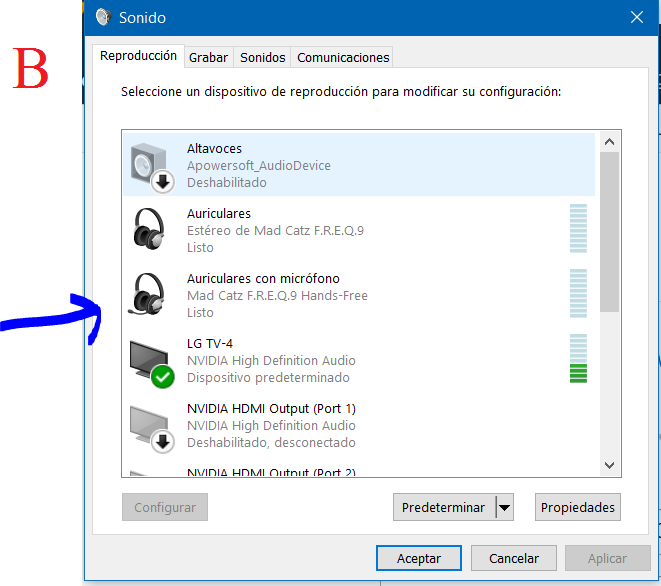Viewport: 661px width, 586px height.
Task: Click the Auriculares con micrófono headset icon
Action: [x=148, y=294]
